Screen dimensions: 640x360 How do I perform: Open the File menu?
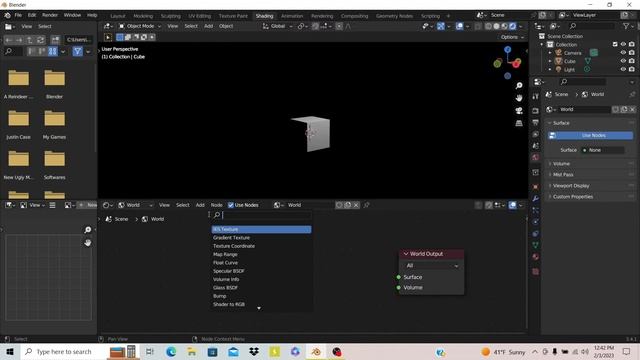pyautogui.click(x=18, y=15)
